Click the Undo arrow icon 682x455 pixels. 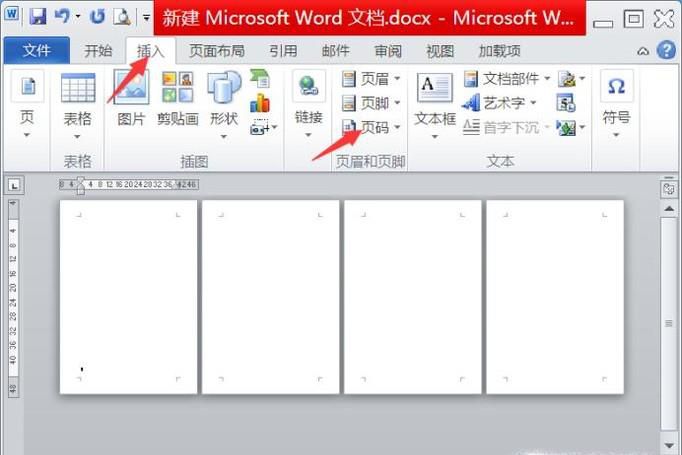[x=62, y=17]
